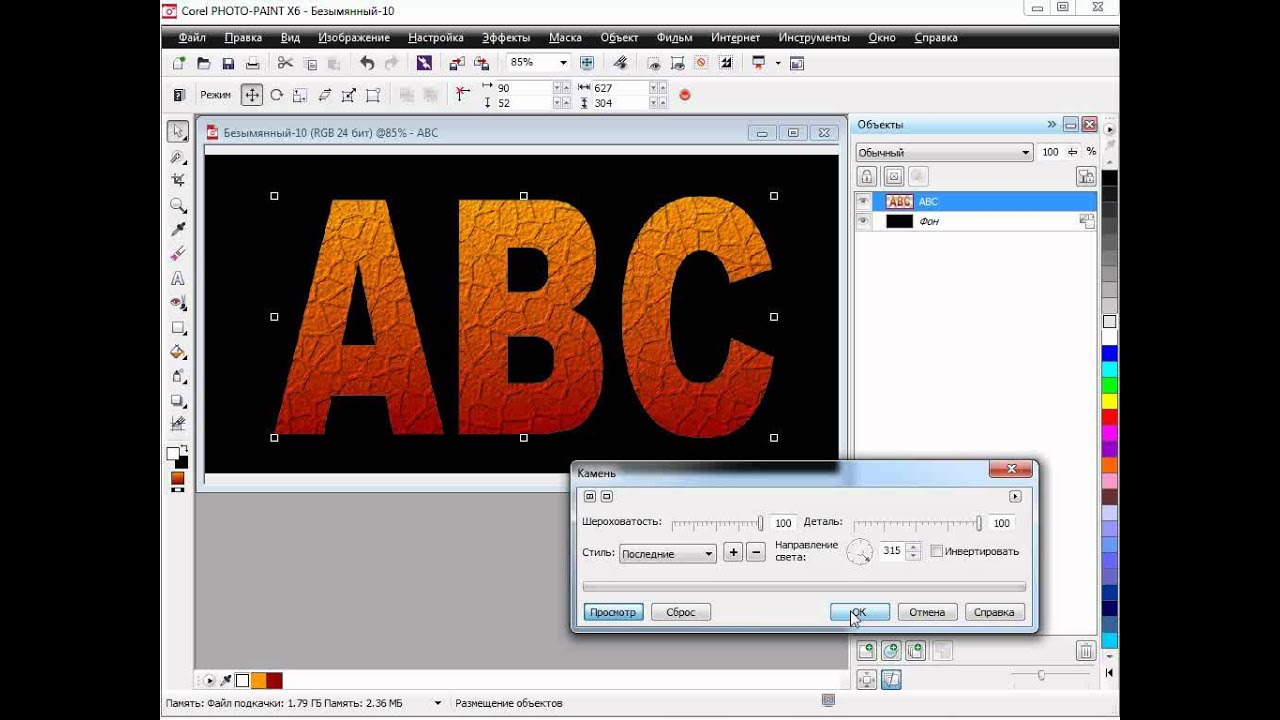Open the Изображение menu
The height and width of the screenshot is (720, 1280).
click(x=354, y=37)
